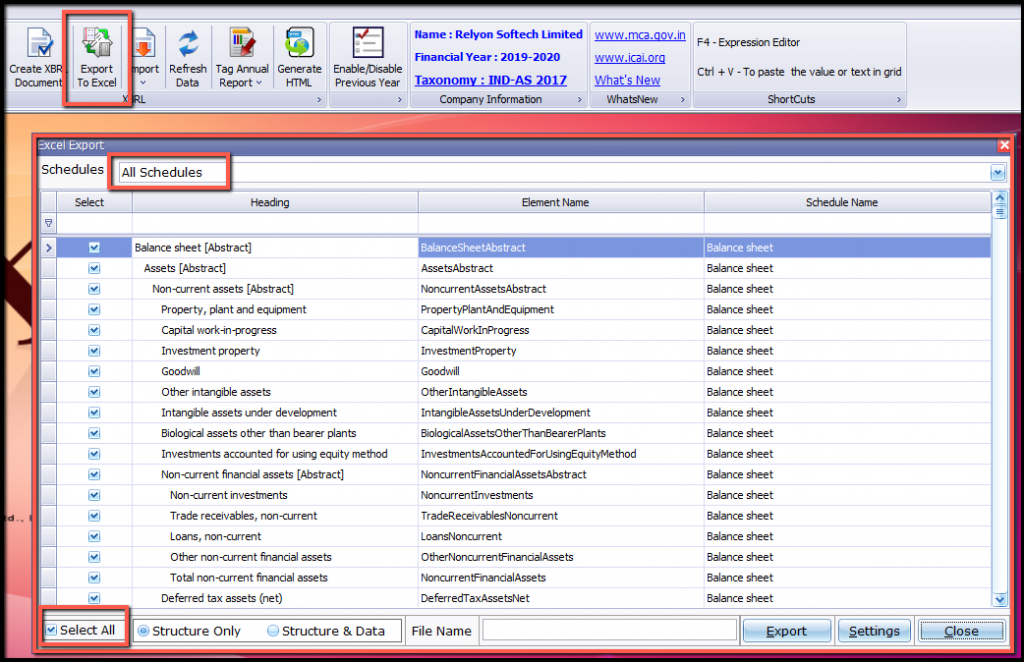Click the filter funnel icon in grid

pos(47,223)
